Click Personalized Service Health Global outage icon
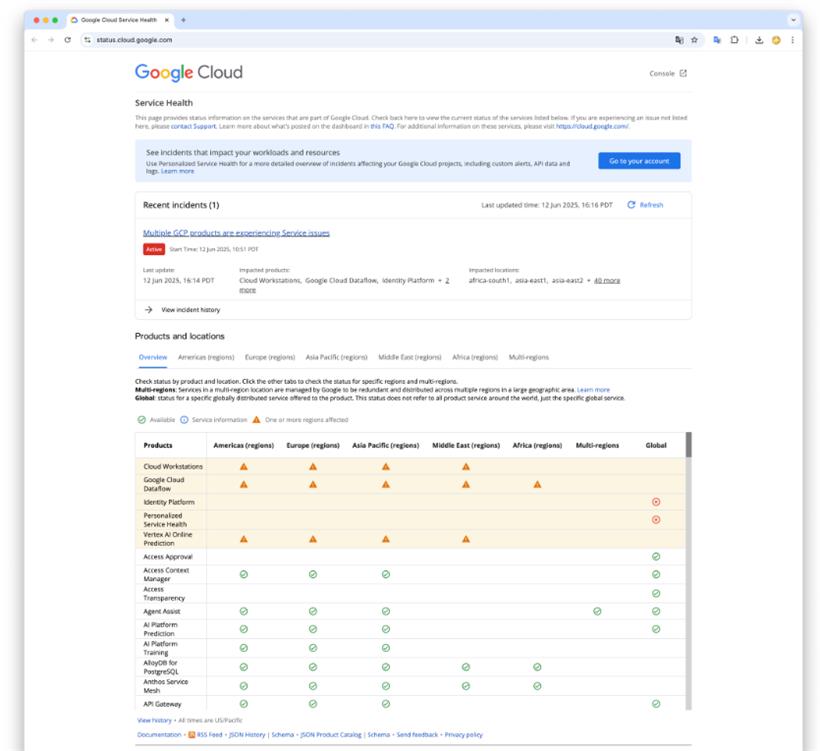Viewport: 820px width, 751px height. coord(656,519)
